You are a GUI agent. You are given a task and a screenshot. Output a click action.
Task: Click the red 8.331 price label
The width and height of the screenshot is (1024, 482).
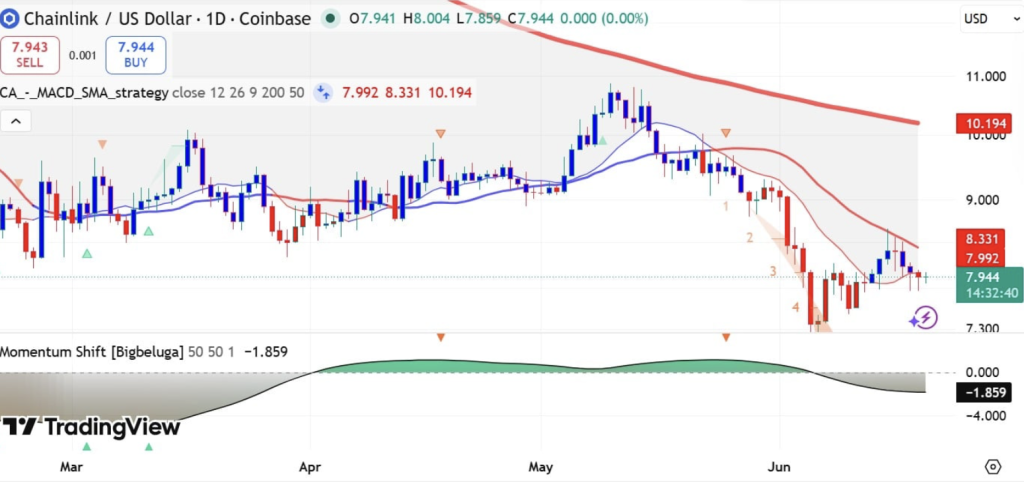984,238
